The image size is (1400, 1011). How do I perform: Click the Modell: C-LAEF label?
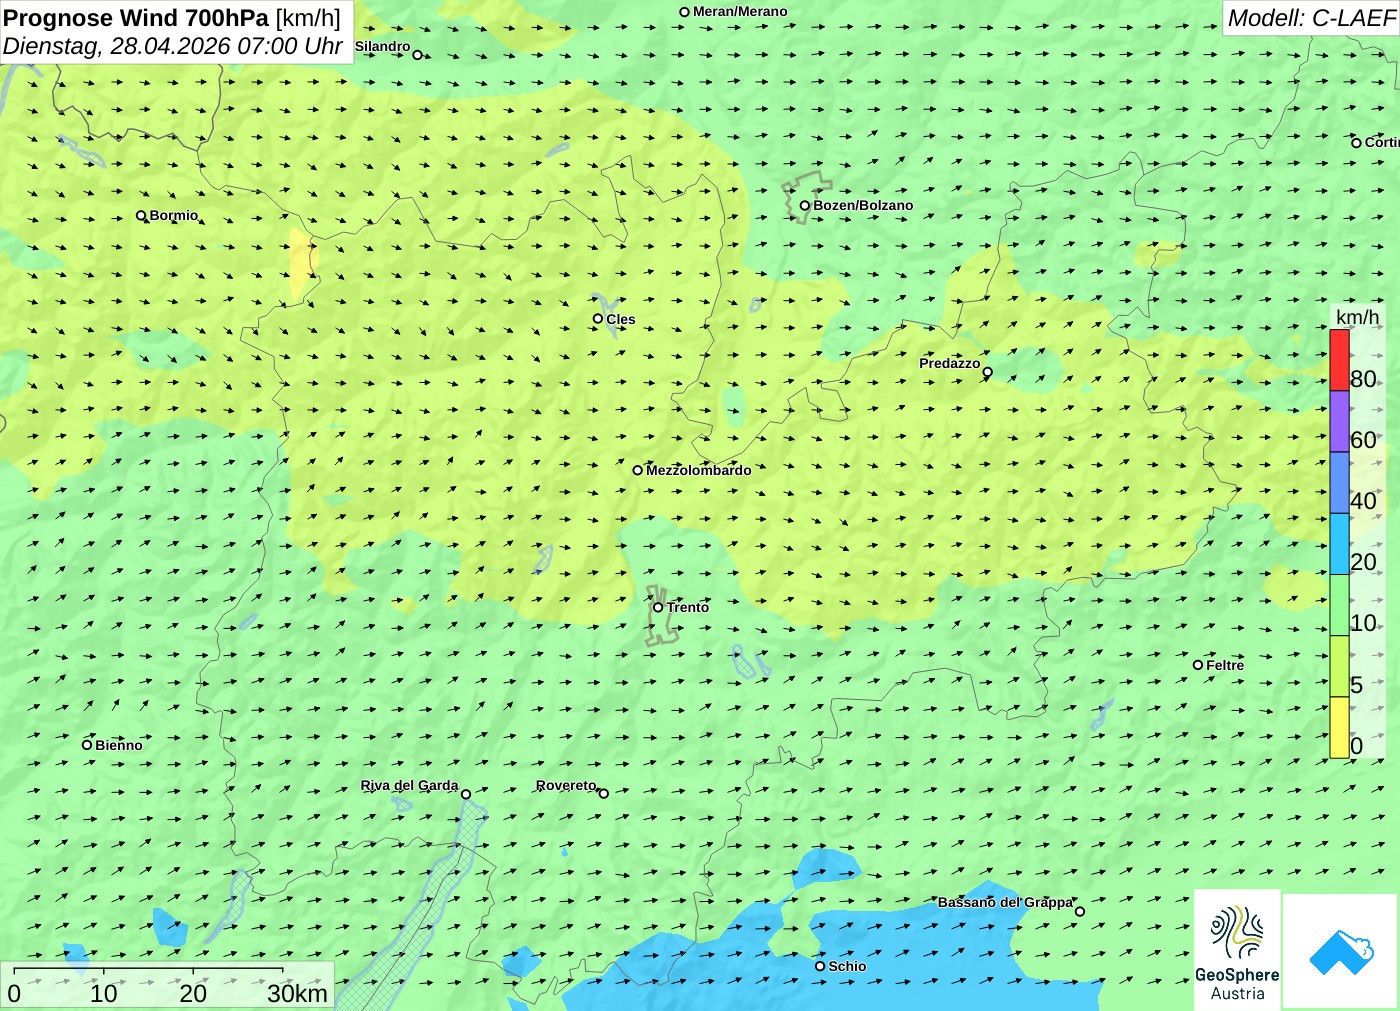(1311, 18)
